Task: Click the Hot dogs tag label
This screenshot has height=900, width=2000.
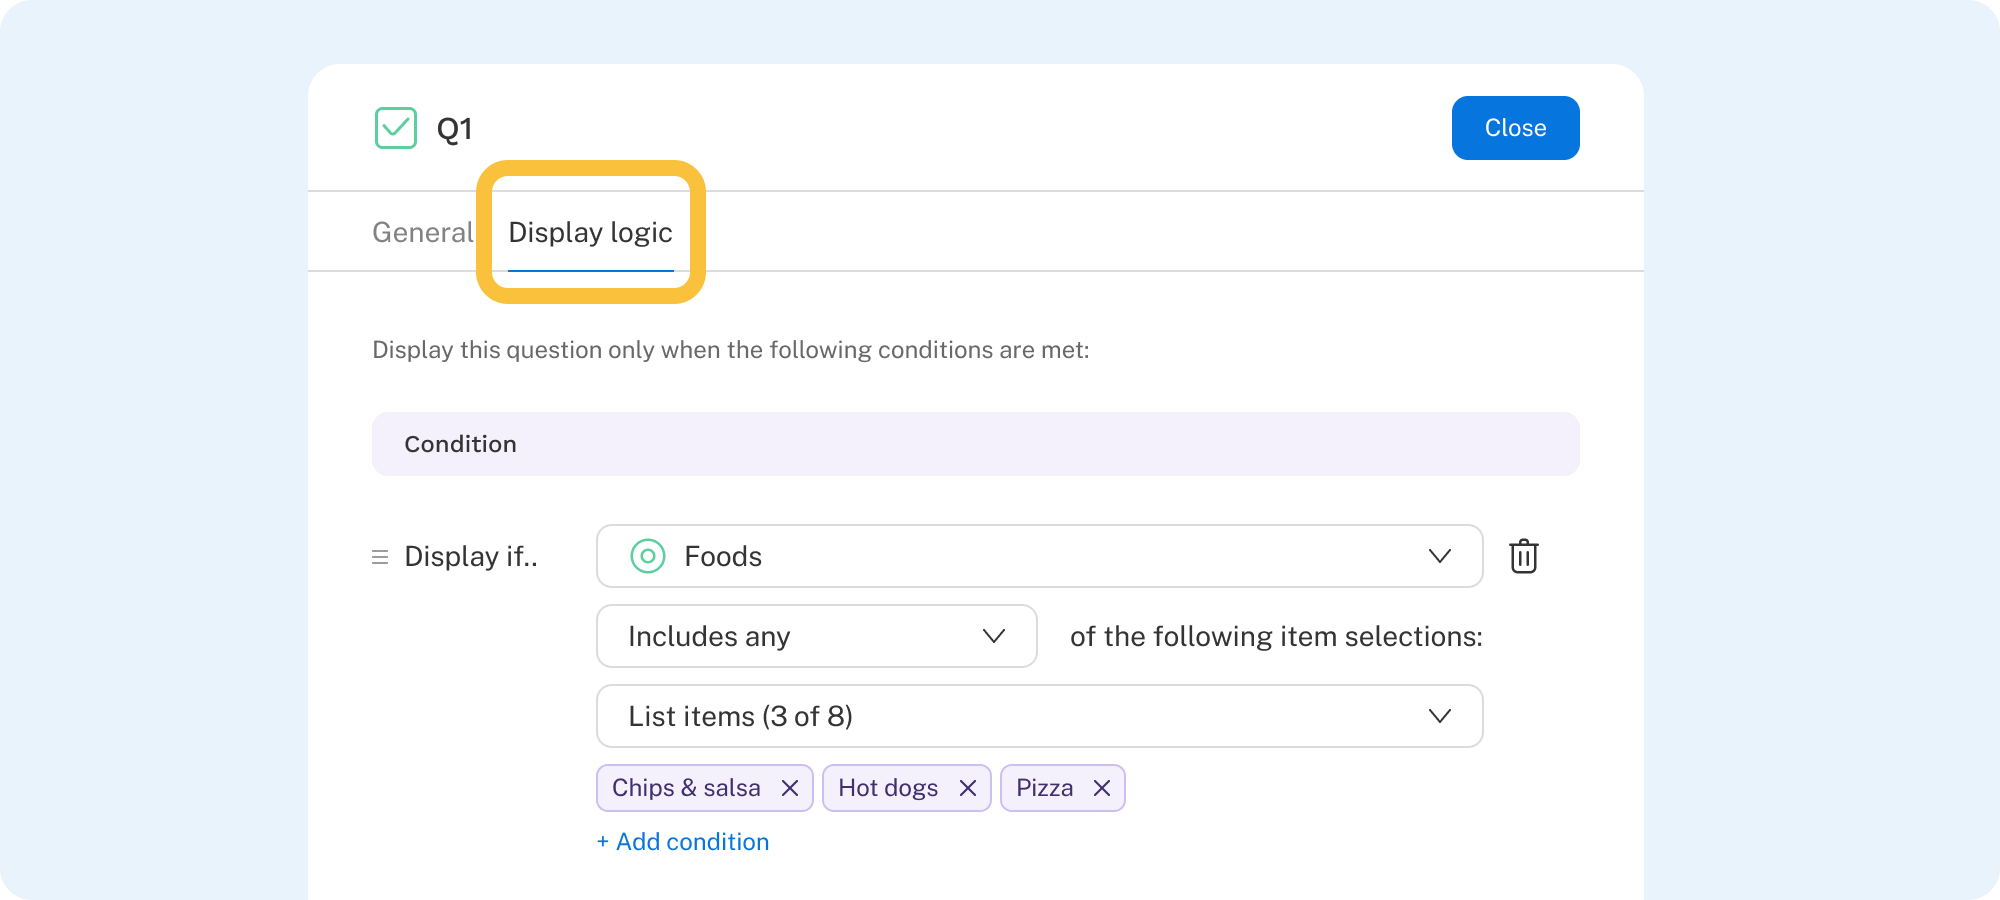Action: (888, 788)
